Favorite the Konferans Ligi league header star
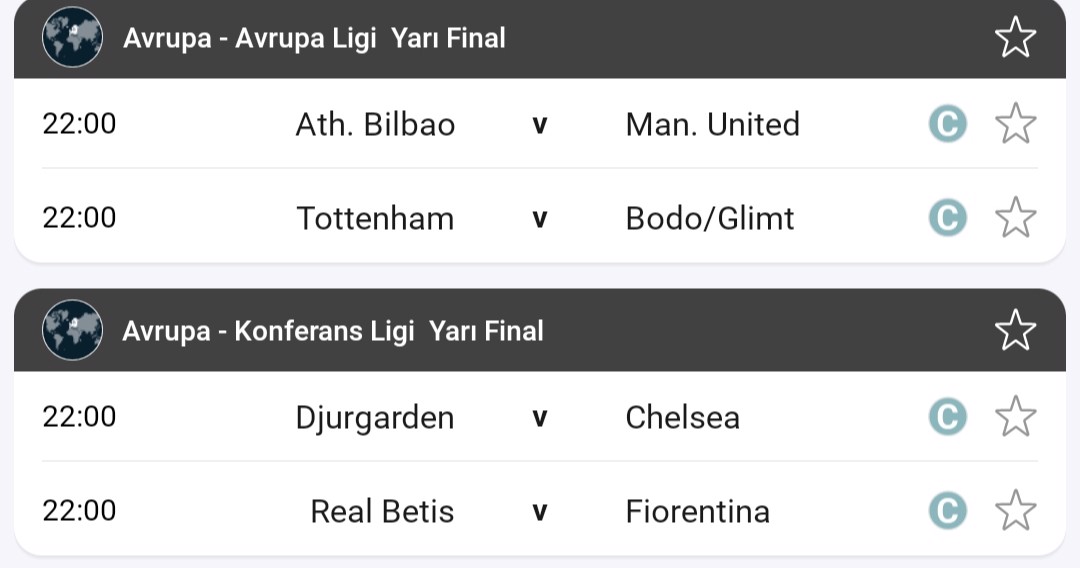The width and height of the screenshot is (1080, 568). tap(1015, 330)
